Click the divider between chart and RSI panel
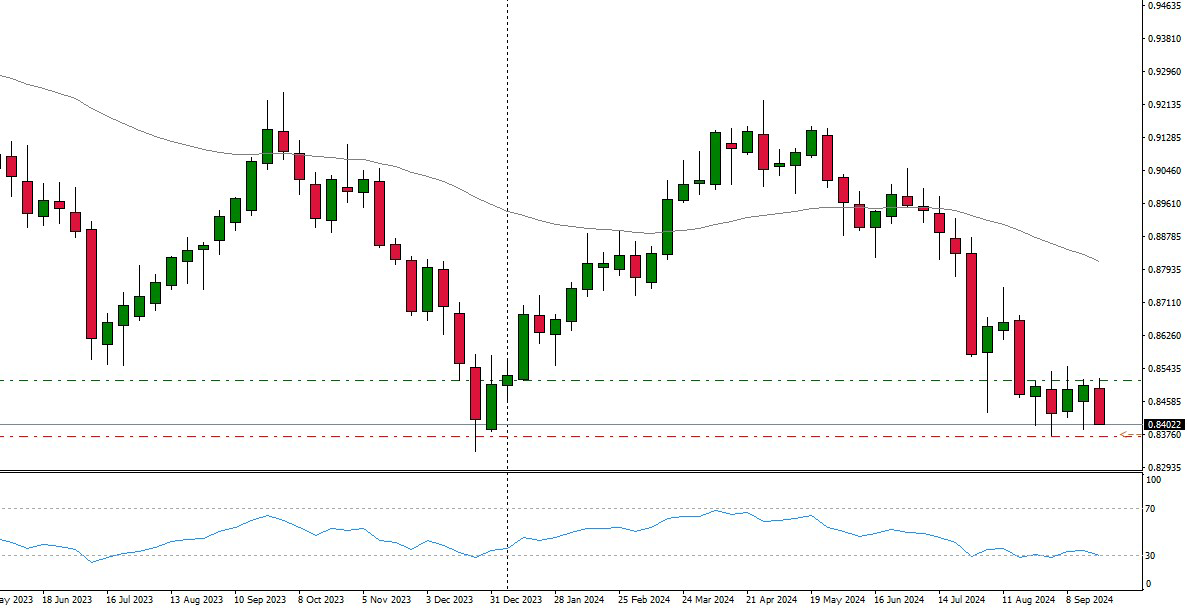This screenshot has height=609, width=1187. 570,471
